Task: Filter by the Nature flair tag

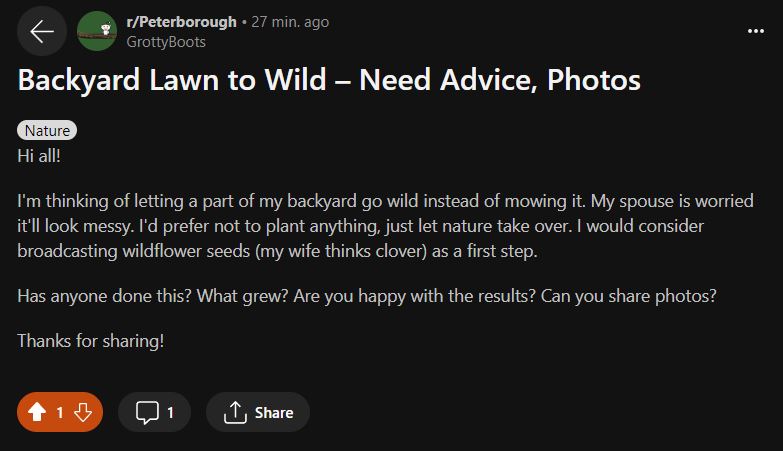Action: point(47,130)
